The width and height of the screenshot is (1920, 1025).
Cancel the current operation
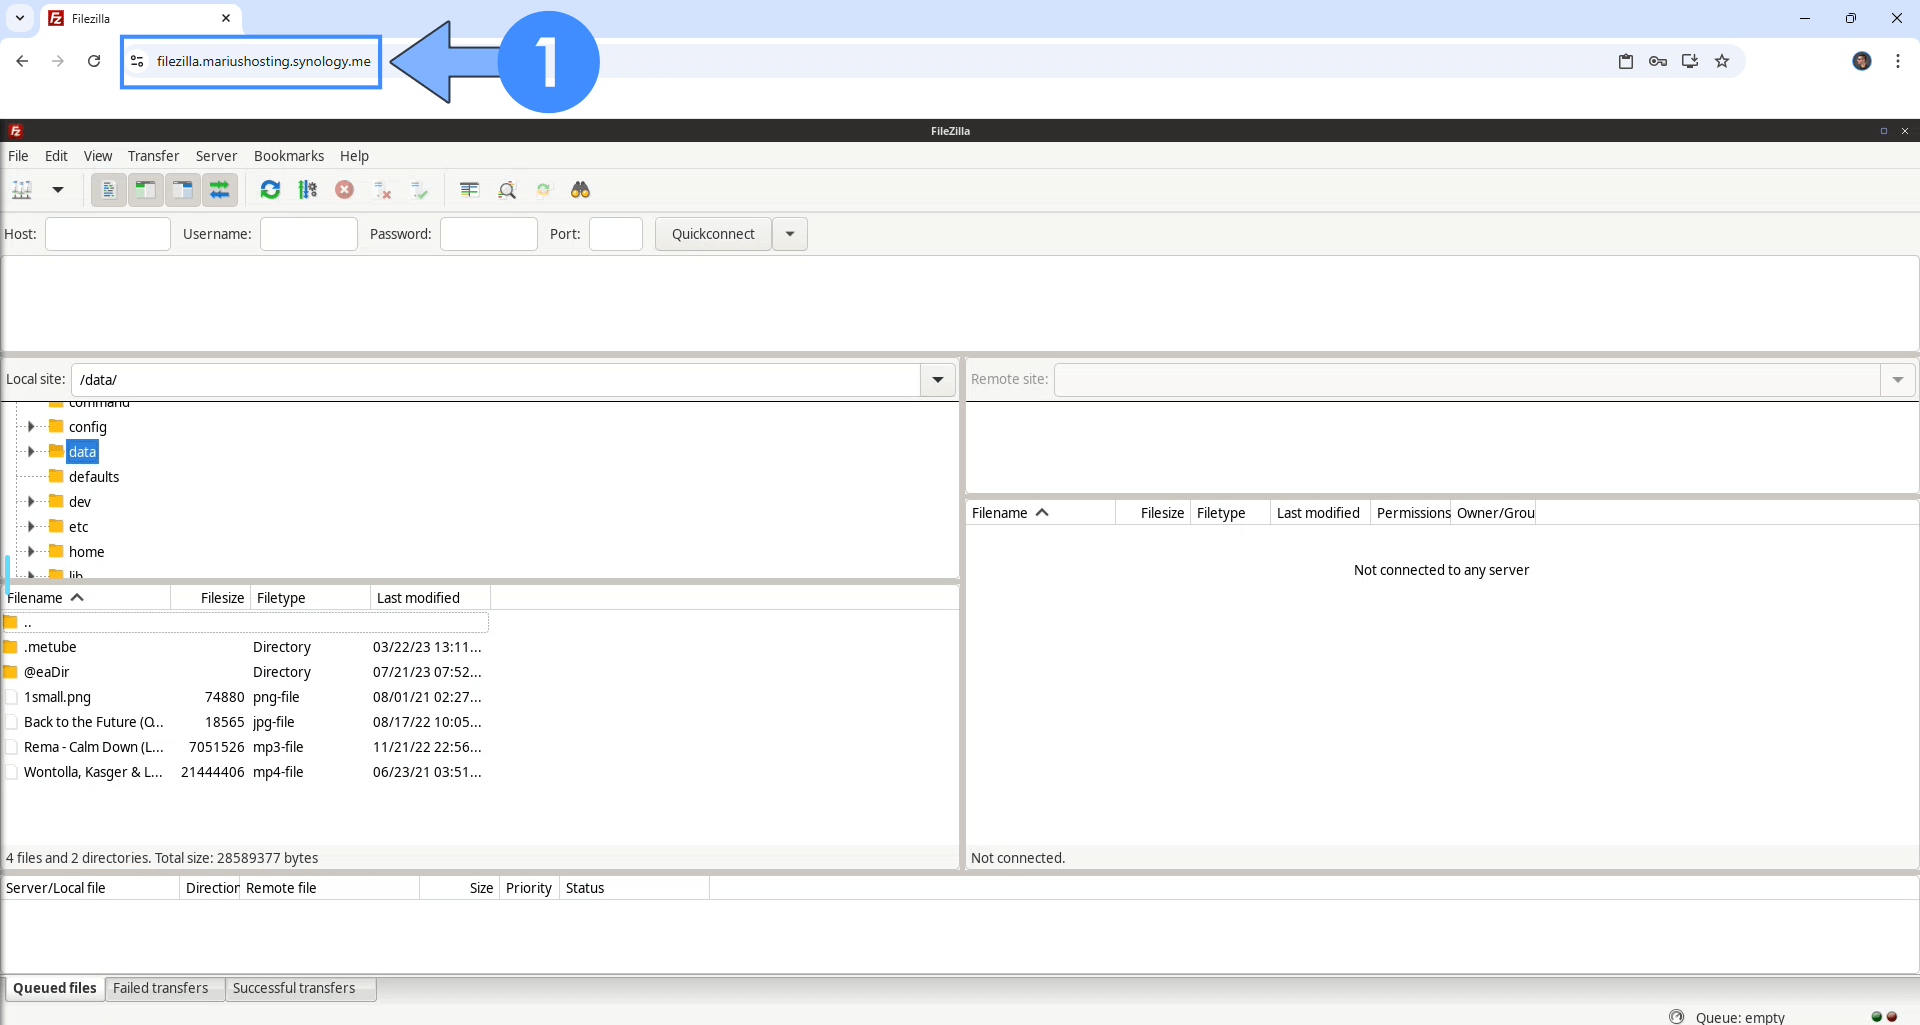pos(345,190)
